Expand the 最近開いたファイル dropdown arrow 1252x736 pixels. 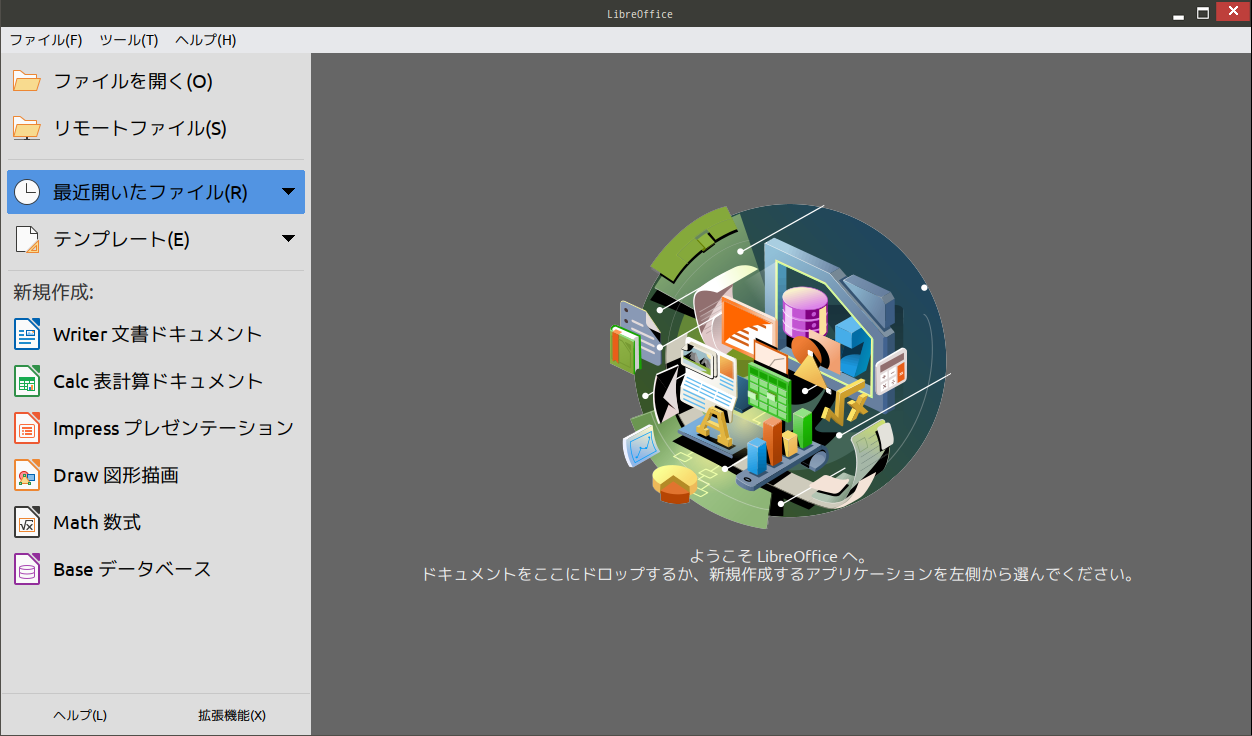(x=288, y=192)
